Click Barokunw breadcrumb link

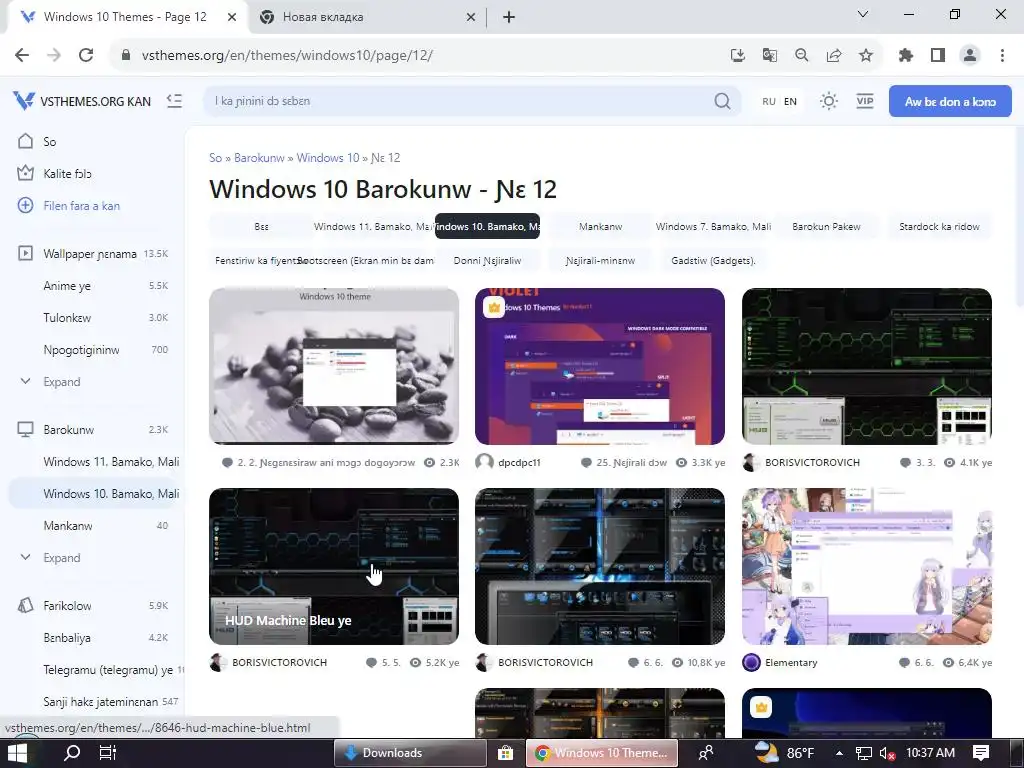[259, 157]
